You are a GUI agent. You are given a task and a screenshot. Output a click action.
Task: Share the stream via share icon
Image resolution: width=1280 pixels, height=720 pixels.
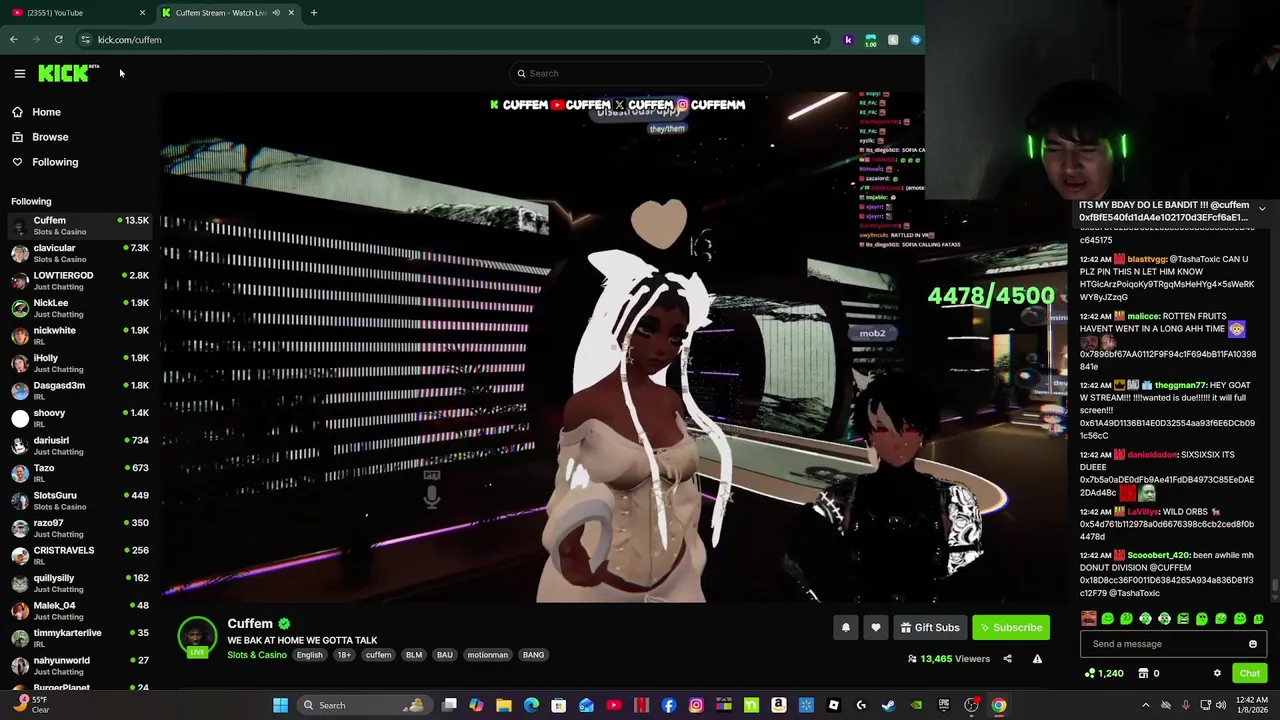click(1007, 659)
